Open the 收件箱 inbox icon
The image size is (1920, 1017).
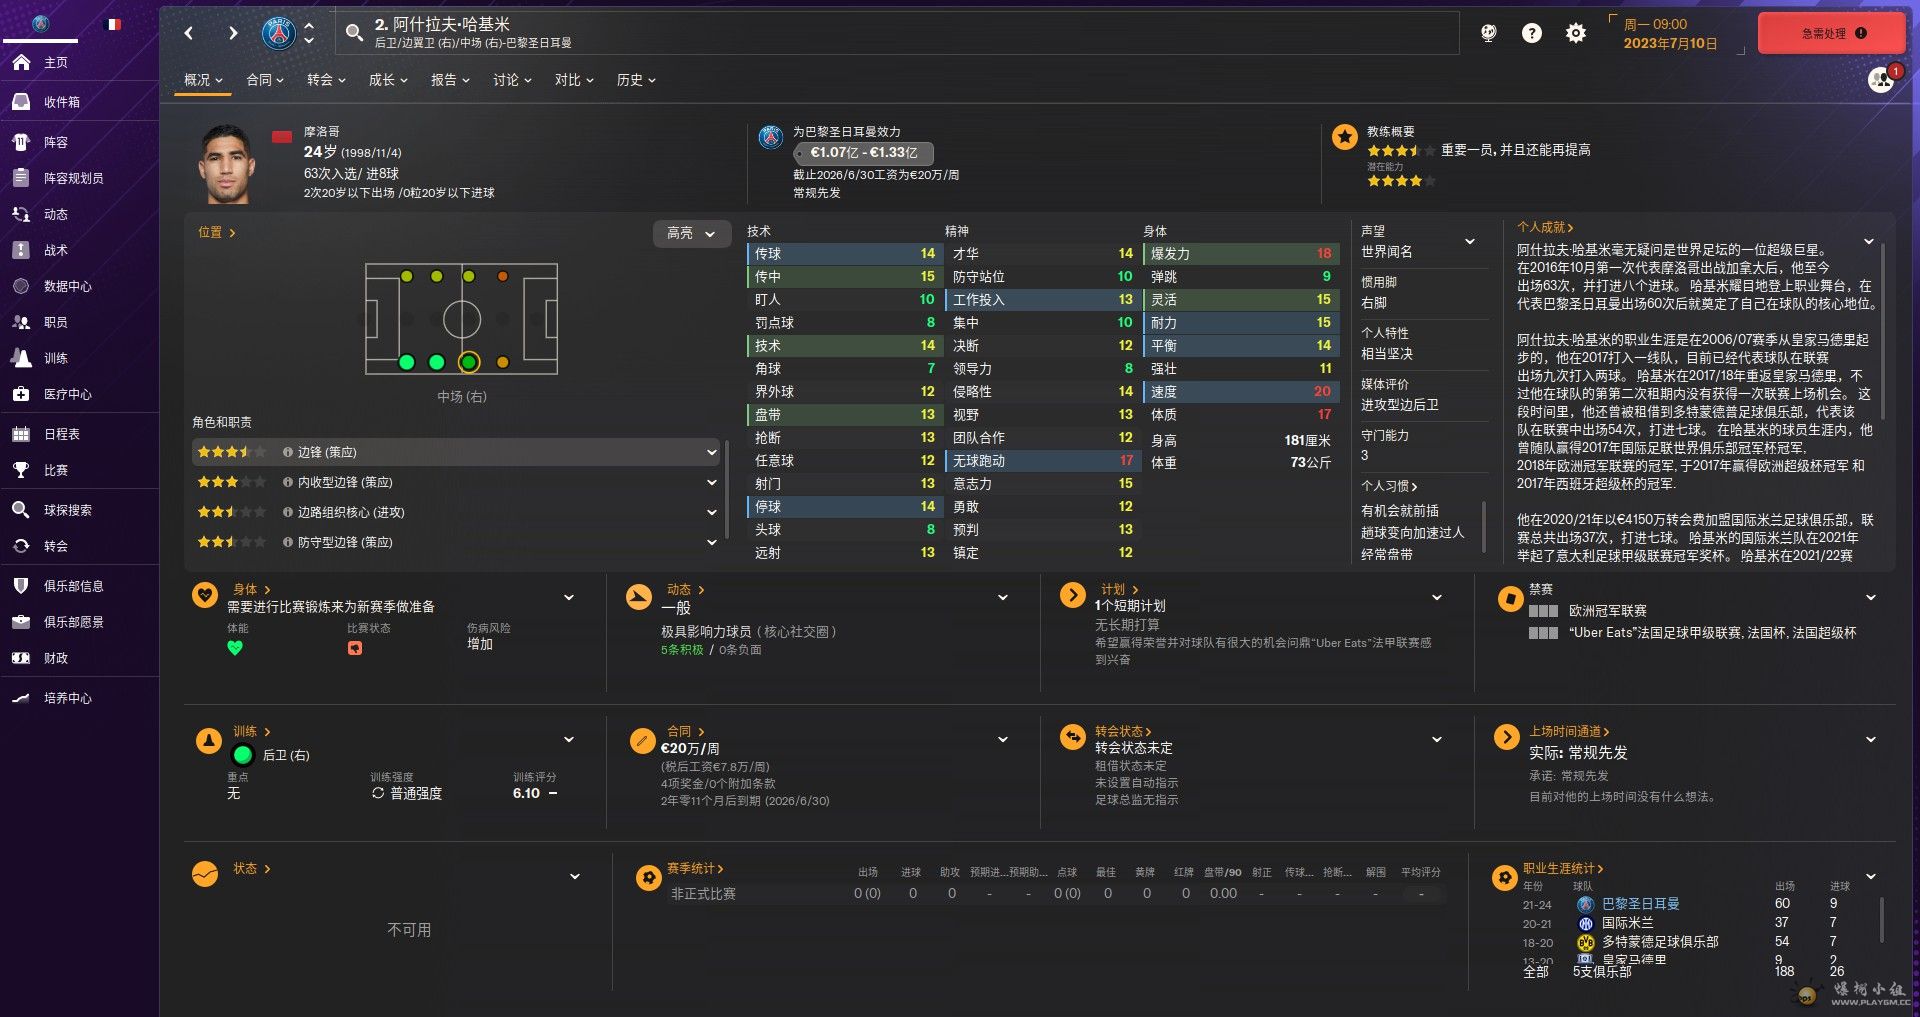point(21,102)
